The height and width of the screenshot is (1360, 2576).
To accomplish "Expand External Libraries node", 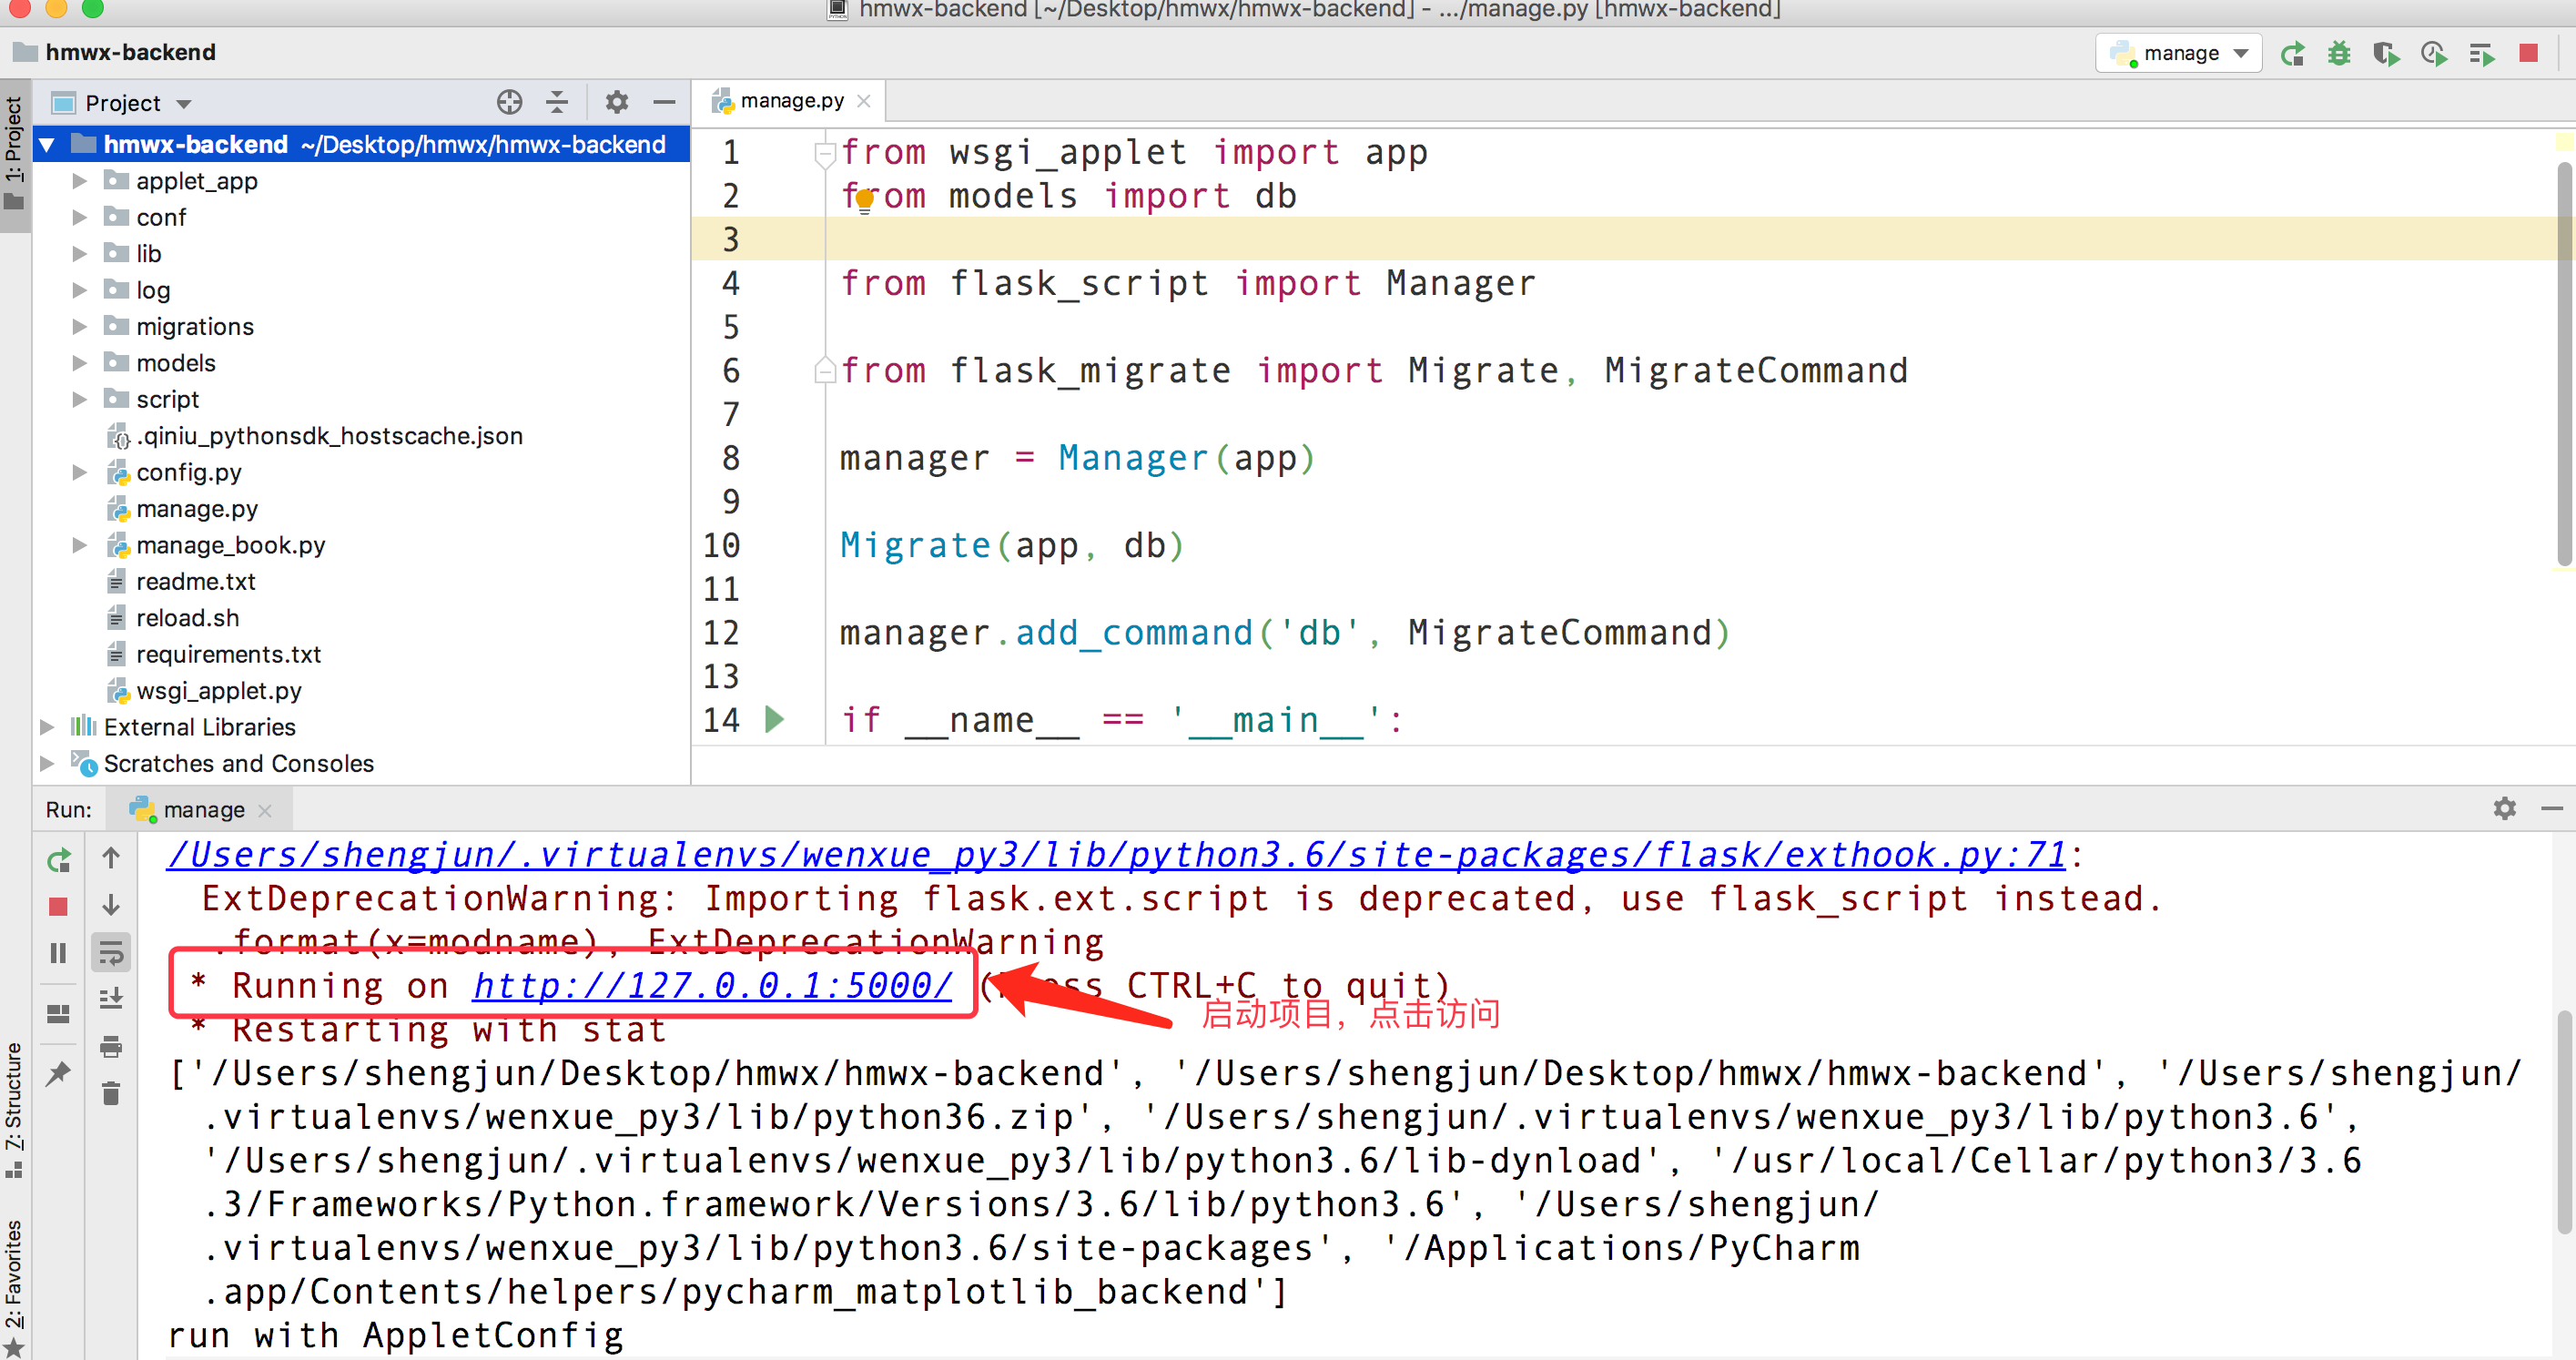I will coord(47,727).
